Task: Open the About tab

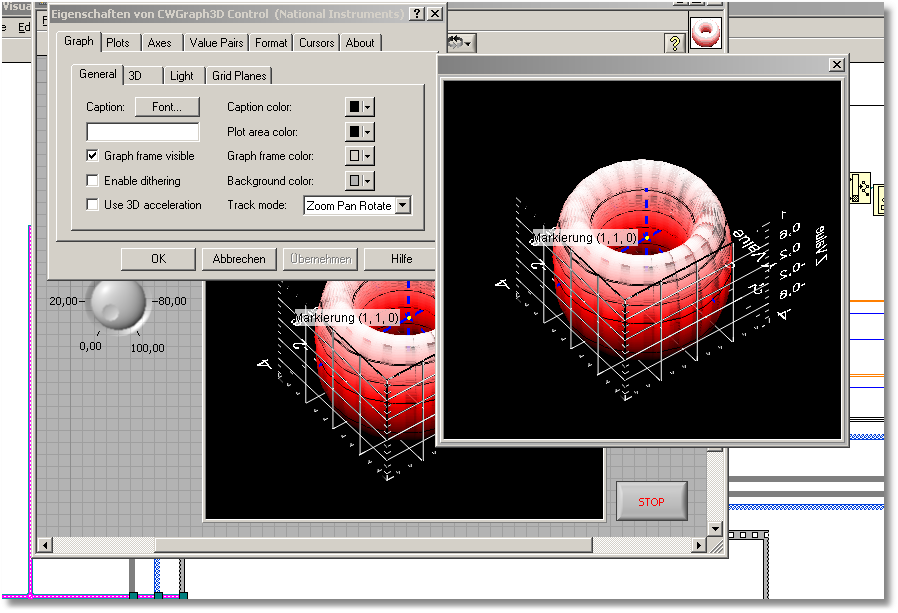Action: [x=360, y=42]
